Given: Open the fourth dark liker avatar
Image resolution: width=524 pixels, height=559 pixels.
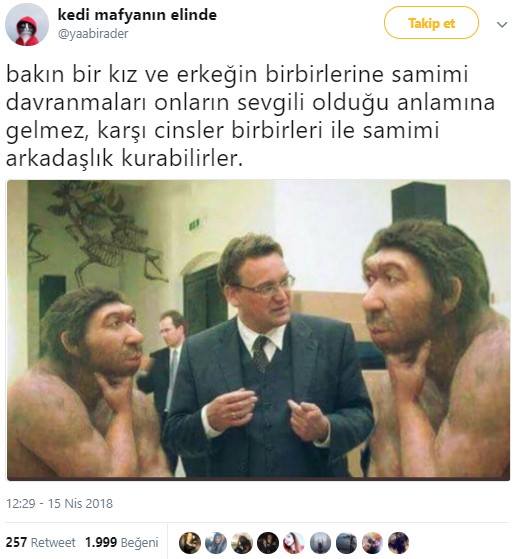Looking at the screenshot, I should [268, 543].
